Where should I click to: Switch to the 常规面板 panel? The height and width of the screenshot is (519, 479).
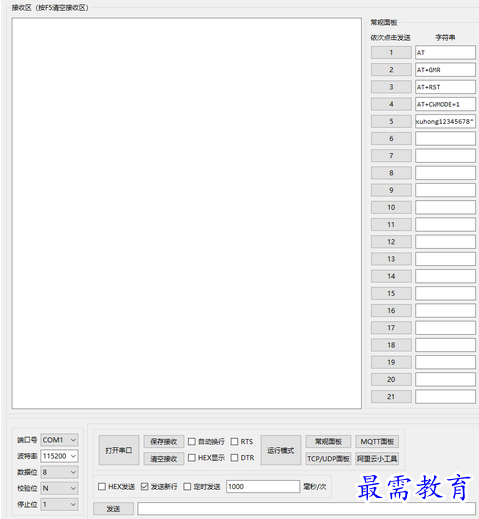(x=328, y=441)
